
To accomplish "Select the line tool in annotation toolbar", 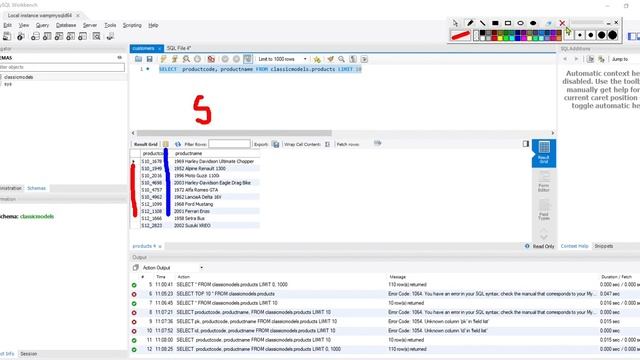I will pos(482,23).
